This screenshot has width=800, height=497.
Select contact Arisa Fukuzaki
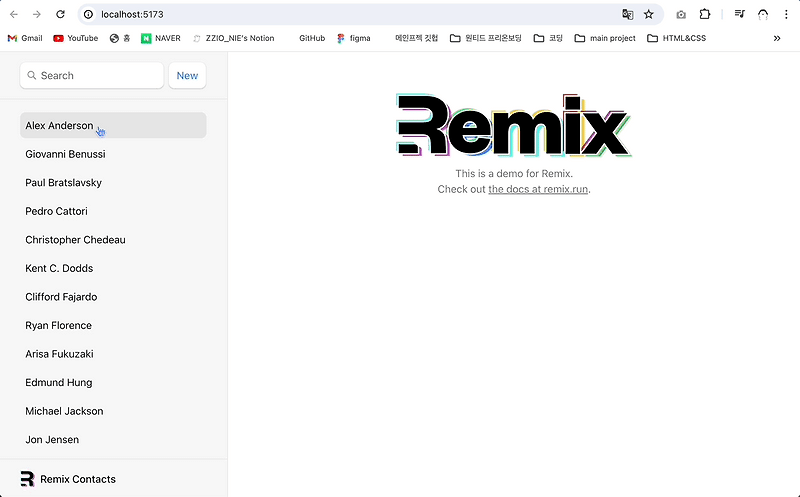[113, 354]
